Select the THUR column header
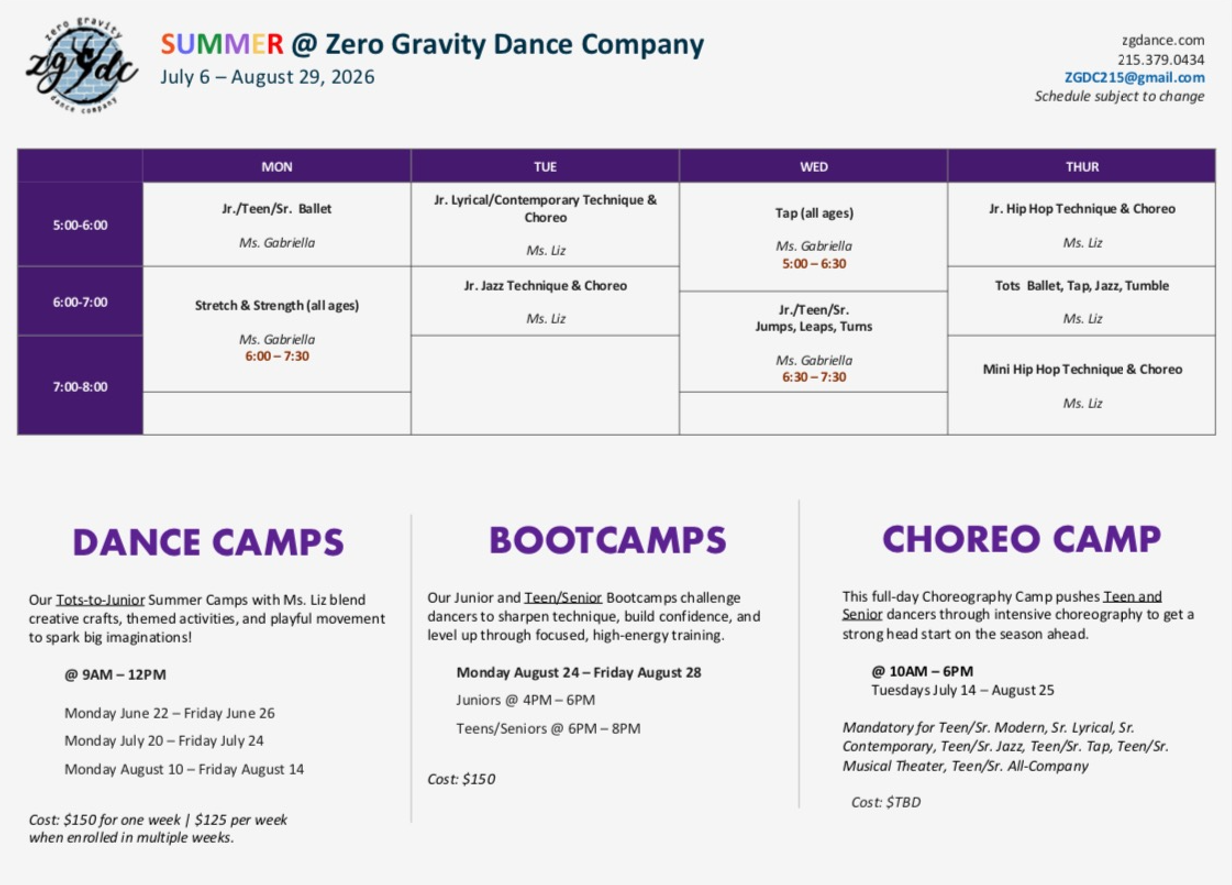 point(1082,167)
